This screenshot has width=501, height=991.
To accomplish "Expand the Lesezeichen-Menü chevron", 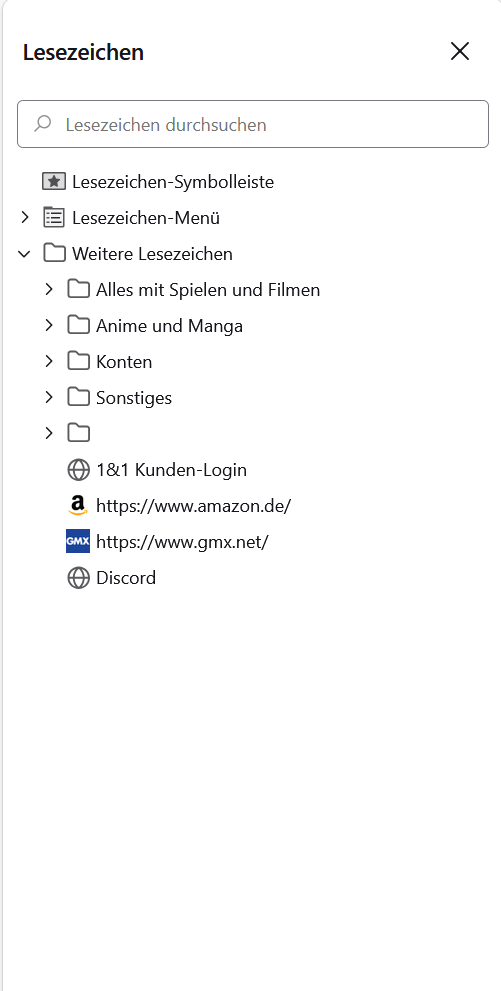I will [x=25, y=218].
